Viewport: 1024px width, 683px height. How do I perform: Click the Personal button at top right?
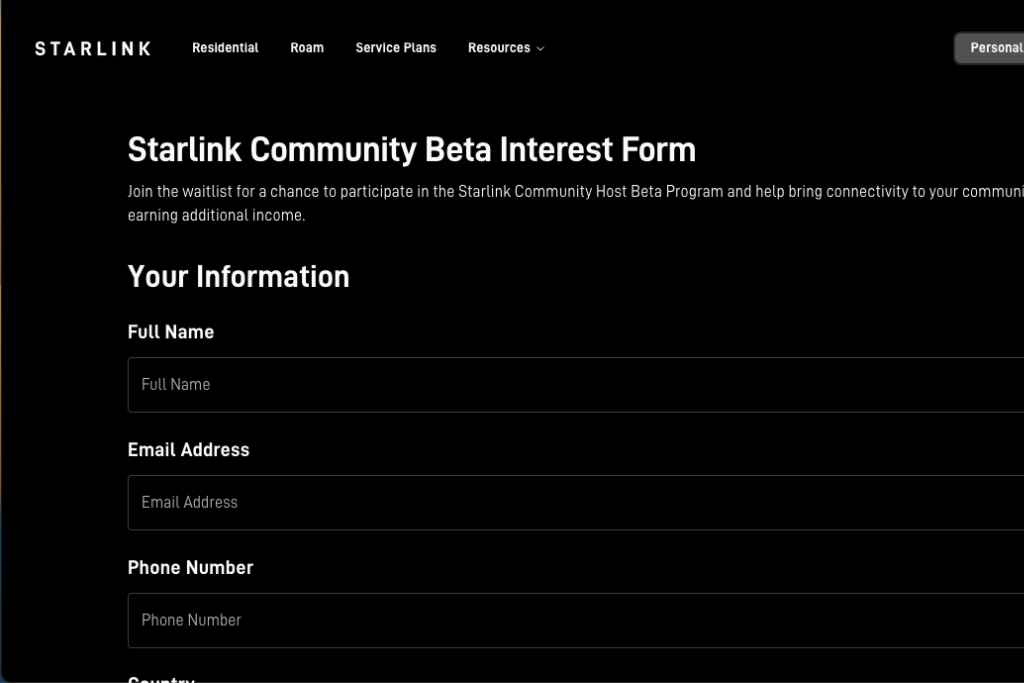(x=989, y=48)
